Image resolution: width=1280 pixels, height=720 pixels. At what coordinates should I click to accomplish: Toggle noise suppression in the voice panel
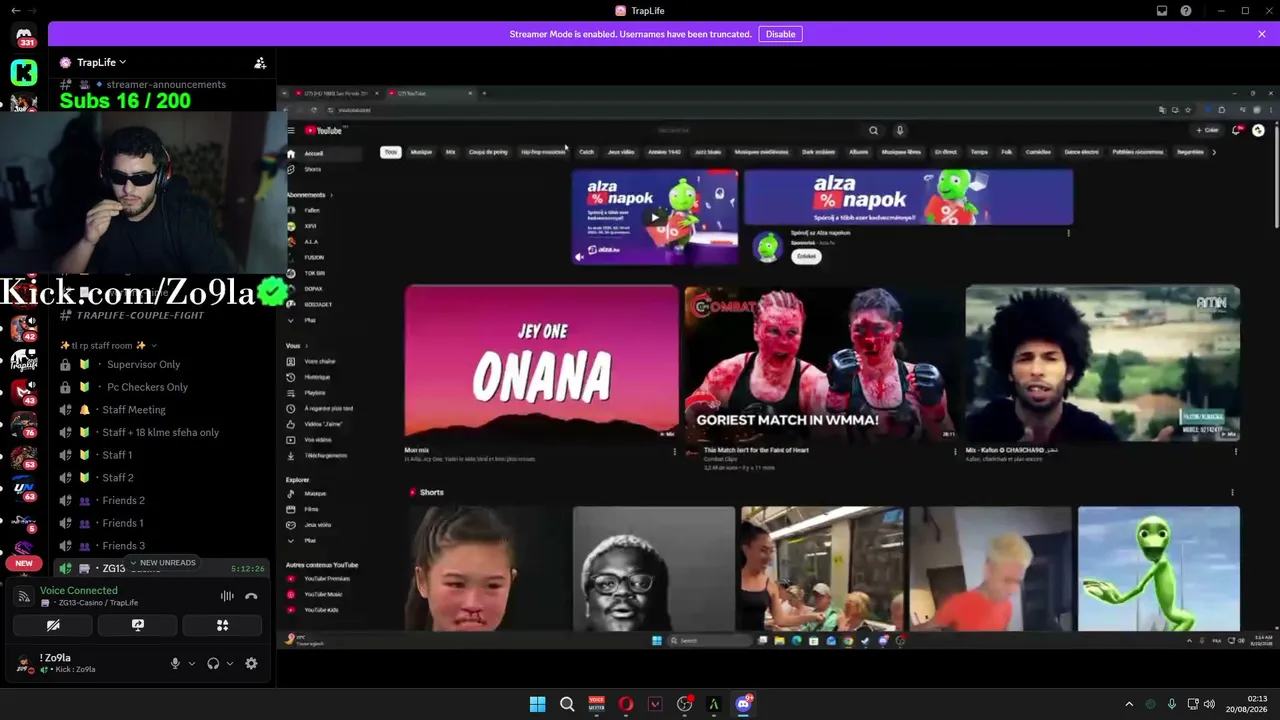click(227, 596)
